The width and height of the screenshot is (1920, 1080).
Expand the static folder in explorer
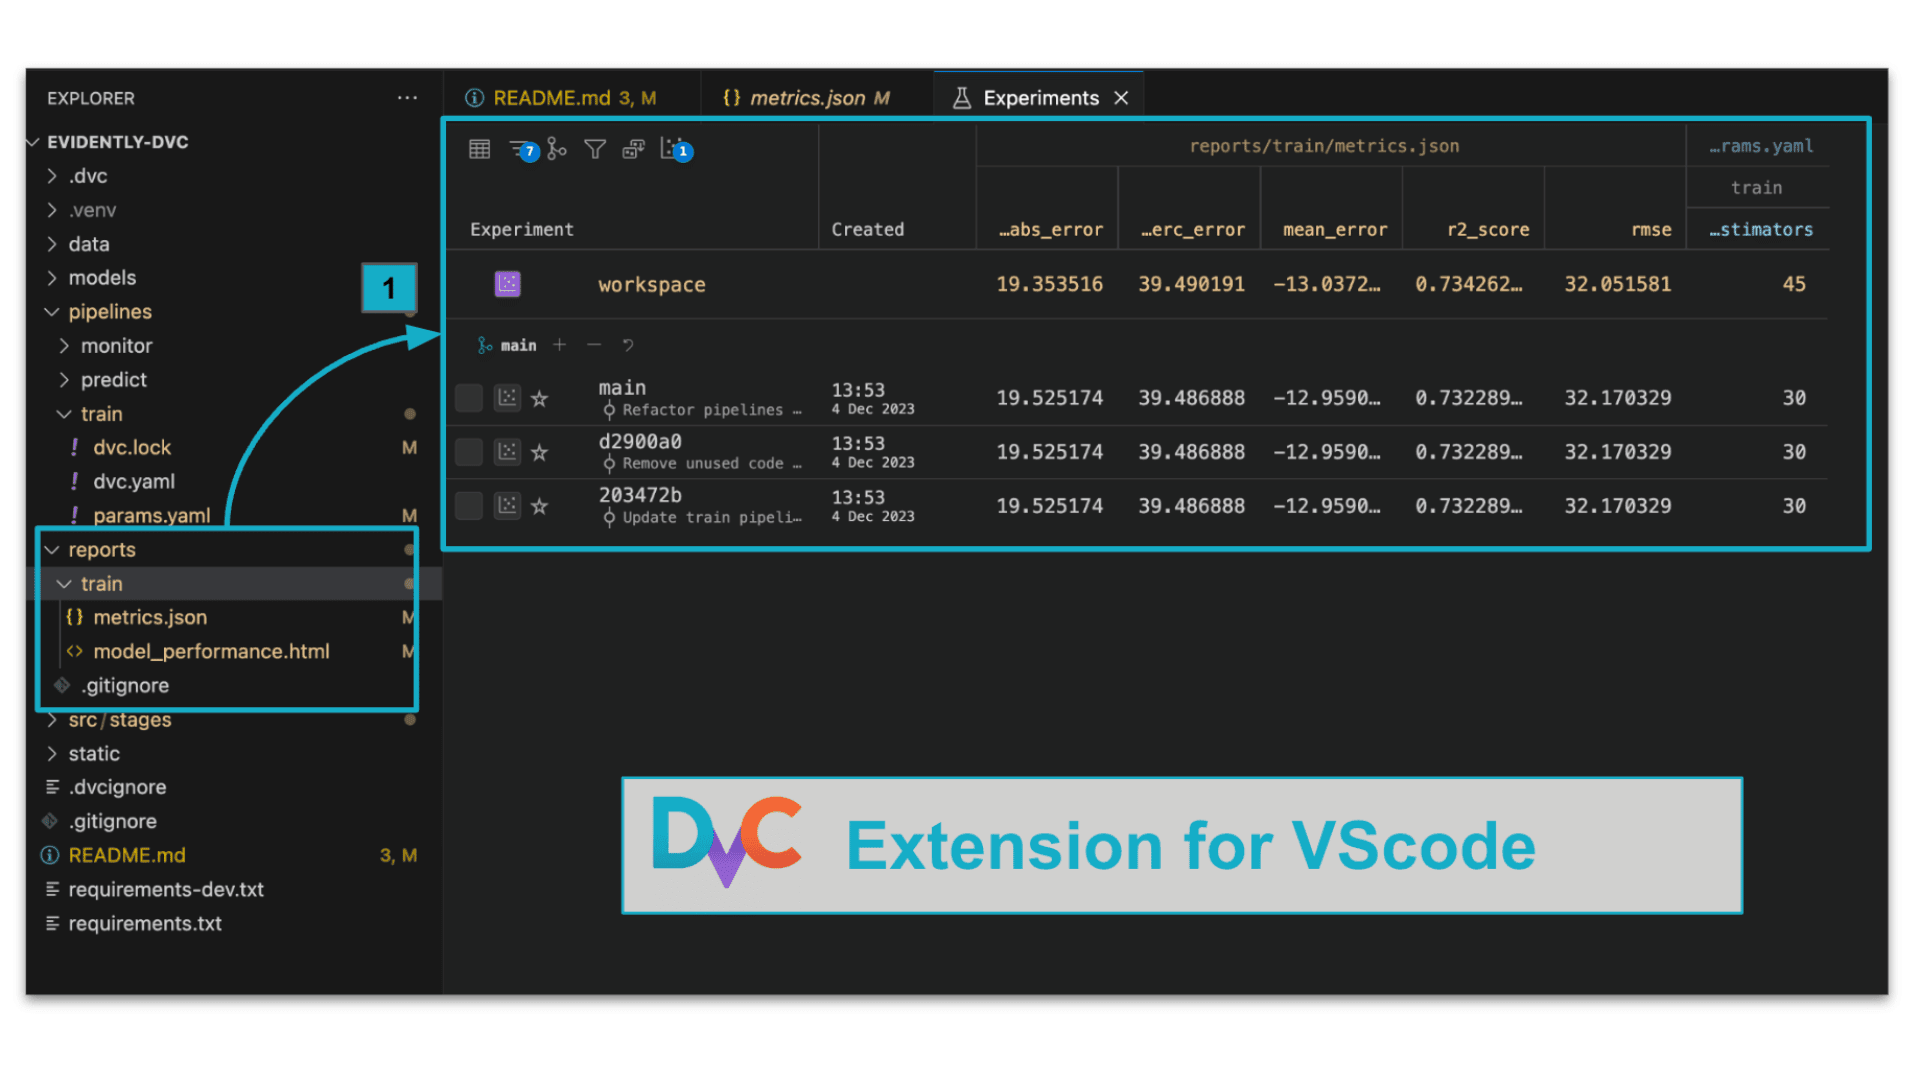93,754
